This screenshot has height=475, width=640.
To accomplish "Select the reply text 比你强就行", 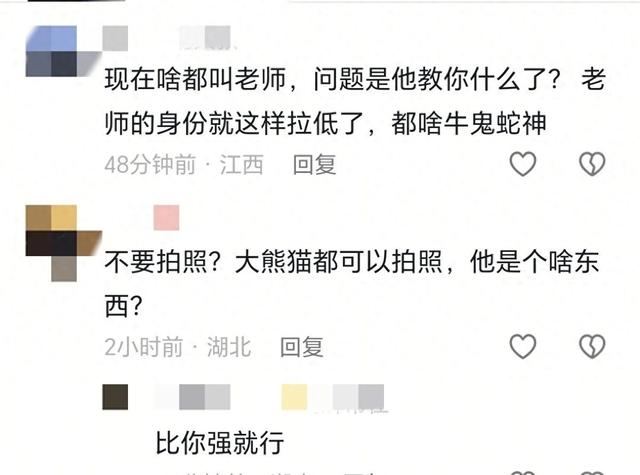I will [220, 442].
